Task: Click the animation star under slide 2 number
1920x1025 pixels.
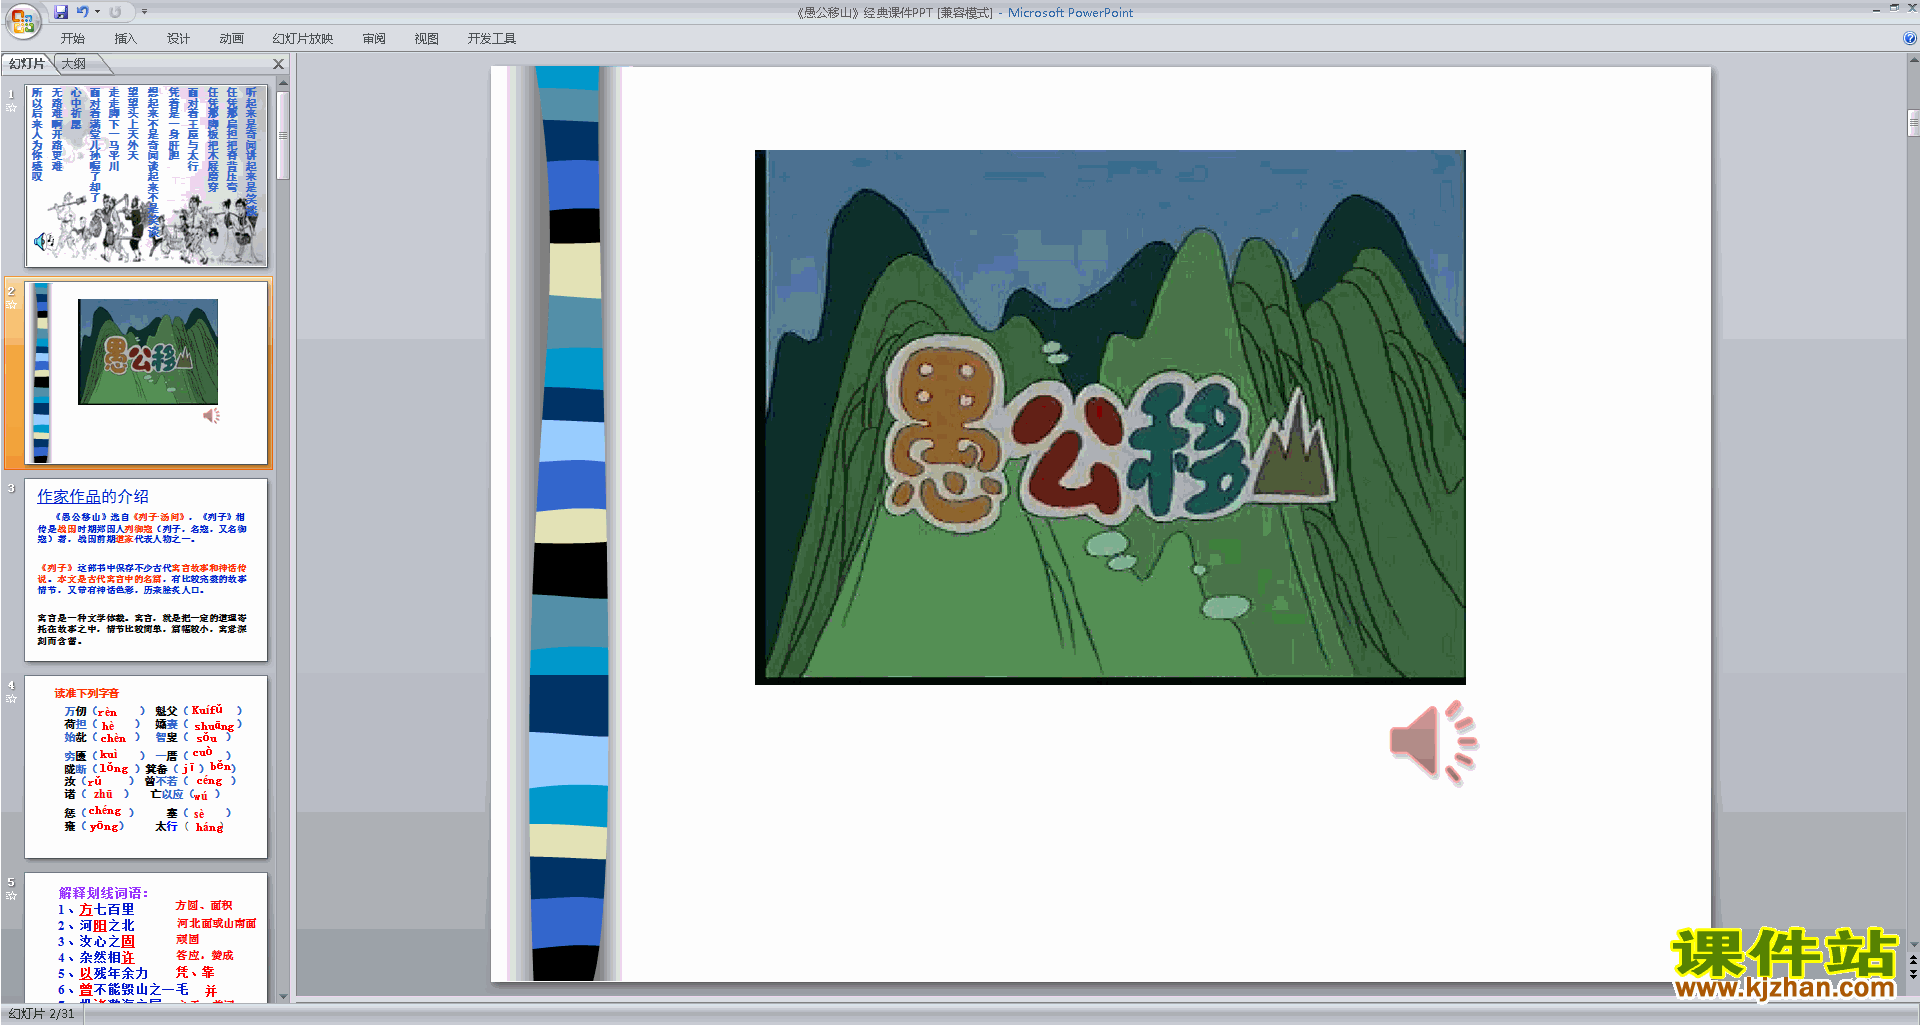Action: tap(11, 304)
